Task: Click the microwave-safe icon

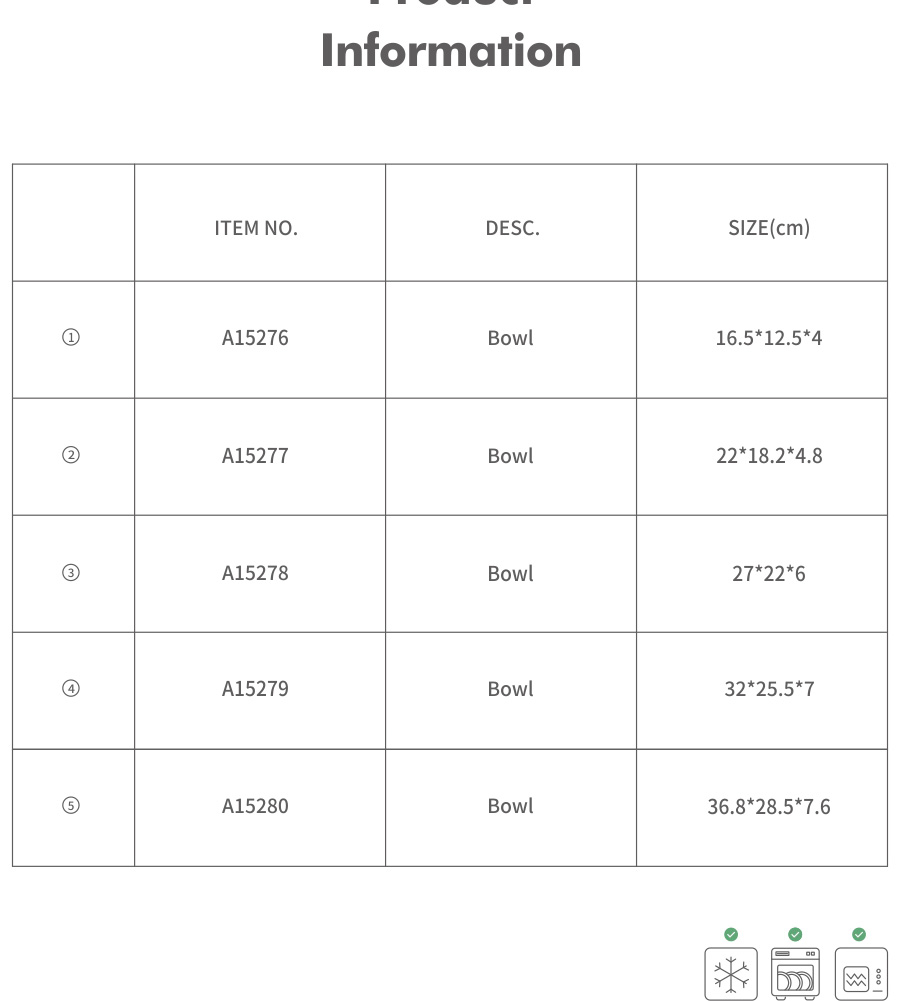Action: pos(860,974)
